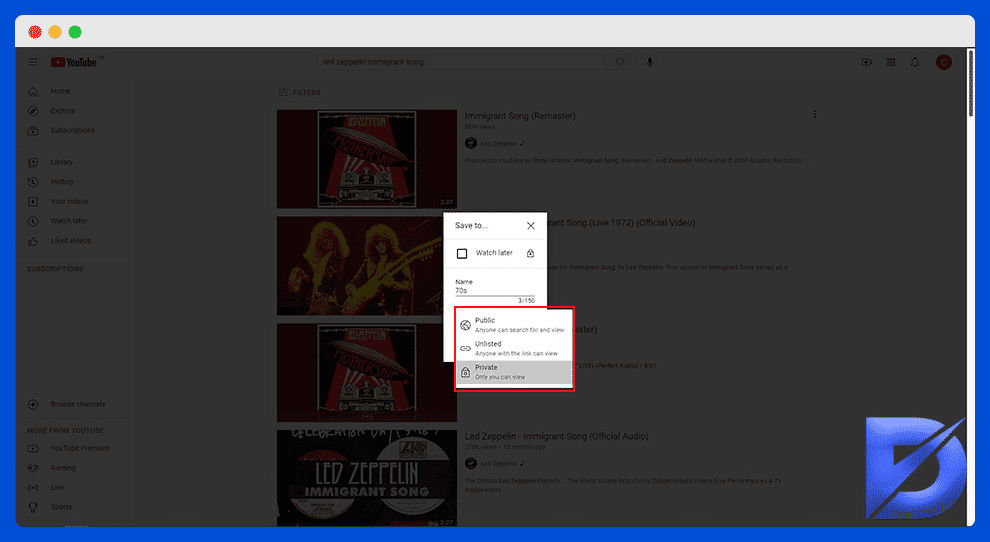The width and height of the screenshot is (990, 542).
Task: Open title Immigrant Song (Remaster)
Action: pyautogui.click(x=520, y=116)
